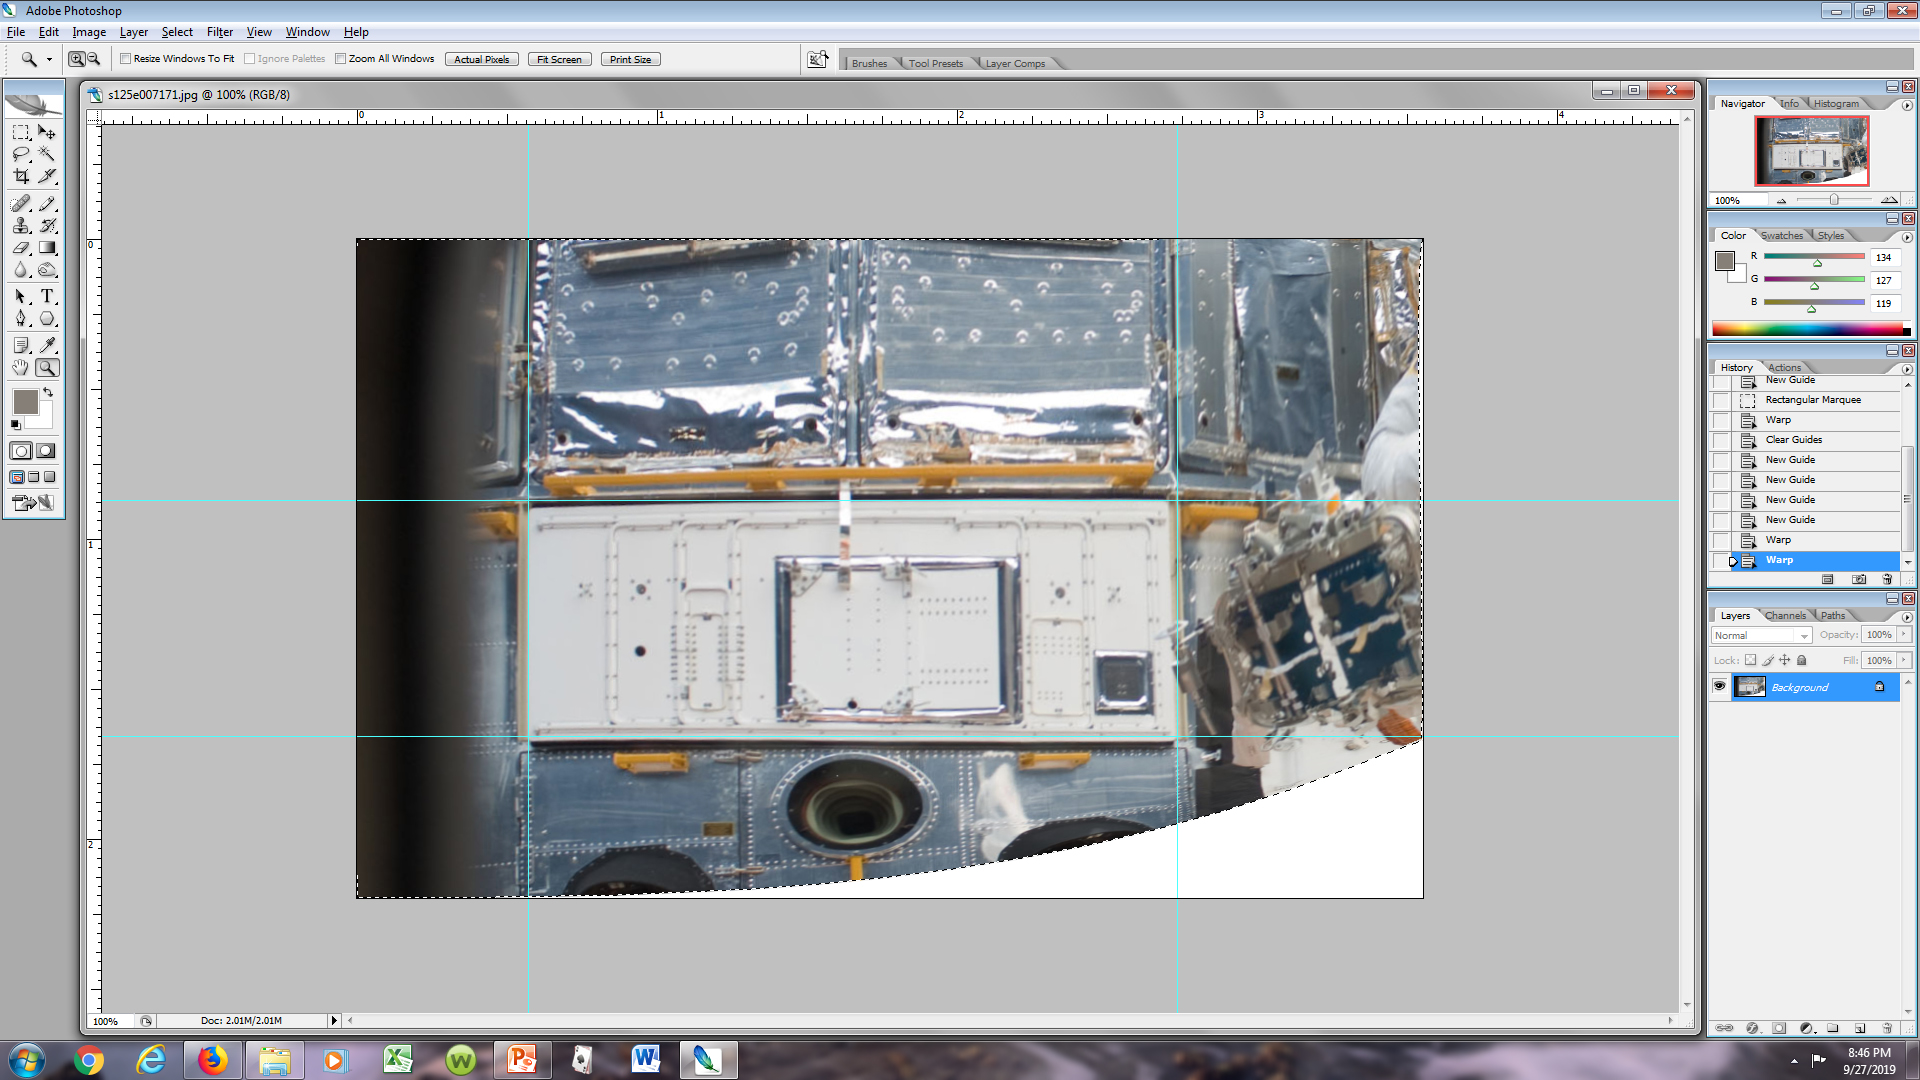Open the Filter menu

[219, 32]
